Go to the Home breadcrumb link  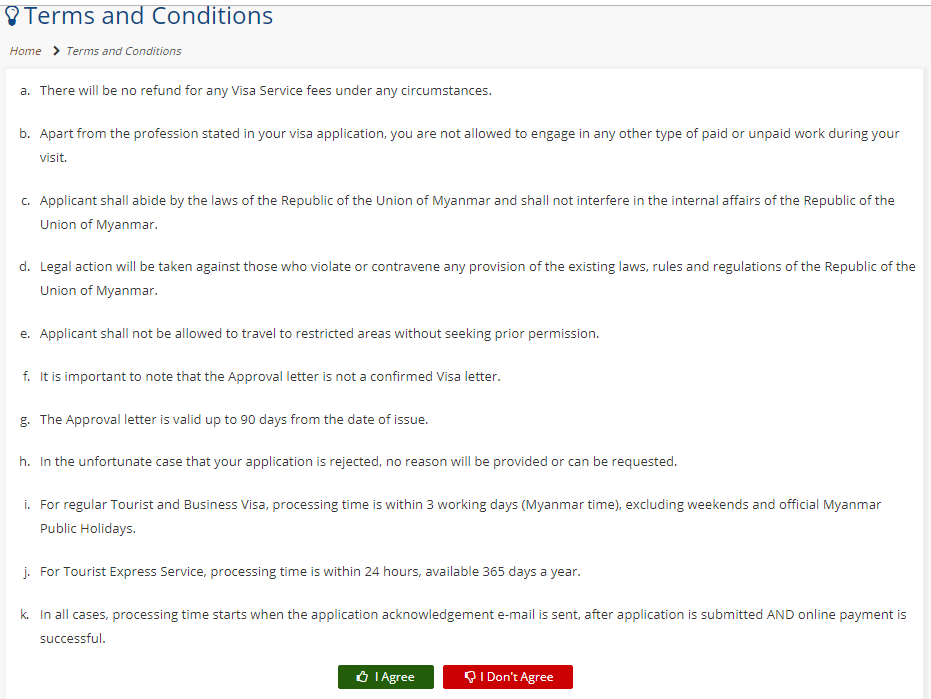26,51
